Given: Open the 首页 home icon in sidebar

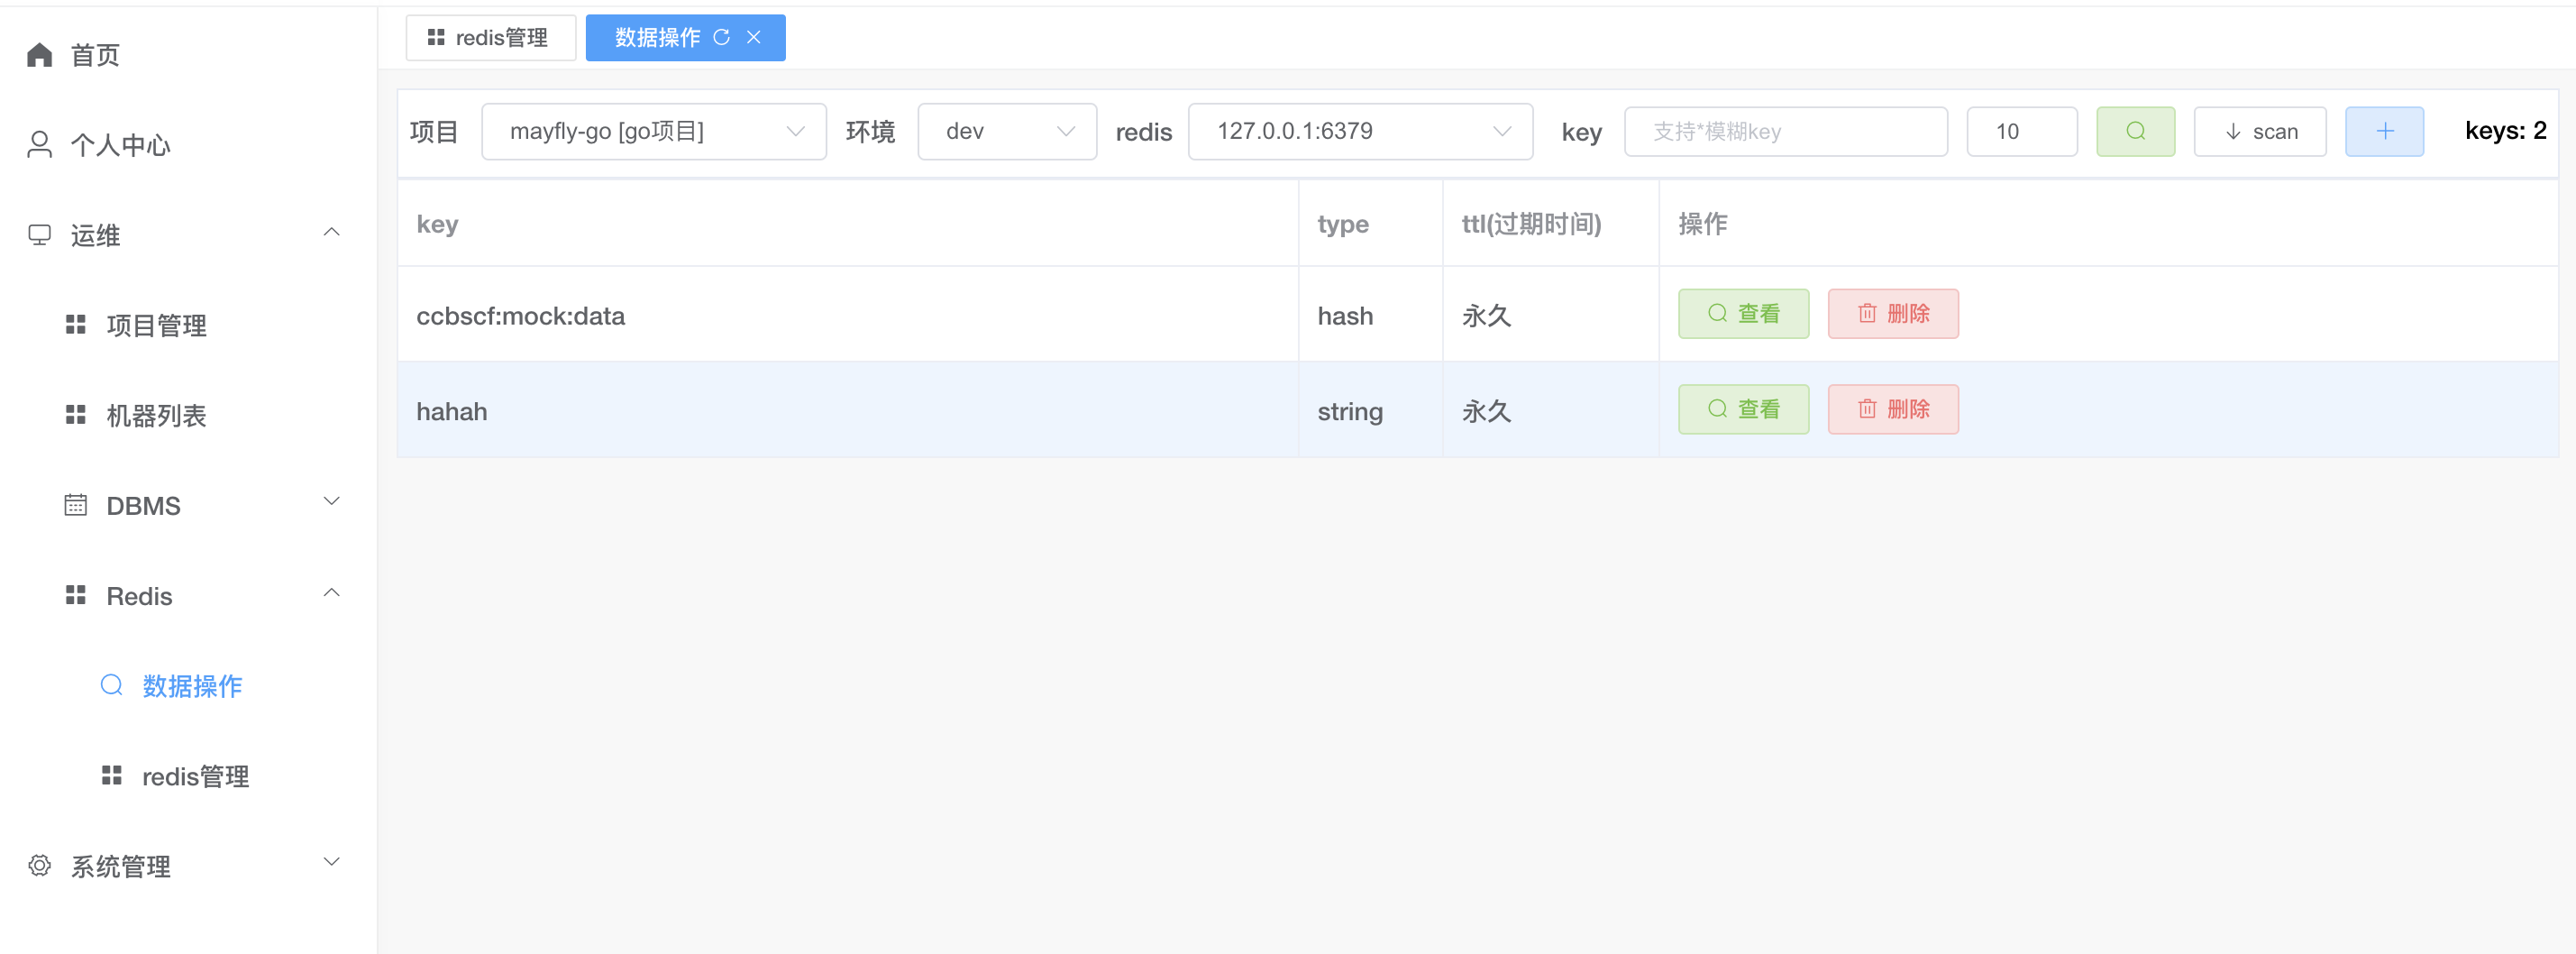Looking at the screenshot, I should (39, 55).
